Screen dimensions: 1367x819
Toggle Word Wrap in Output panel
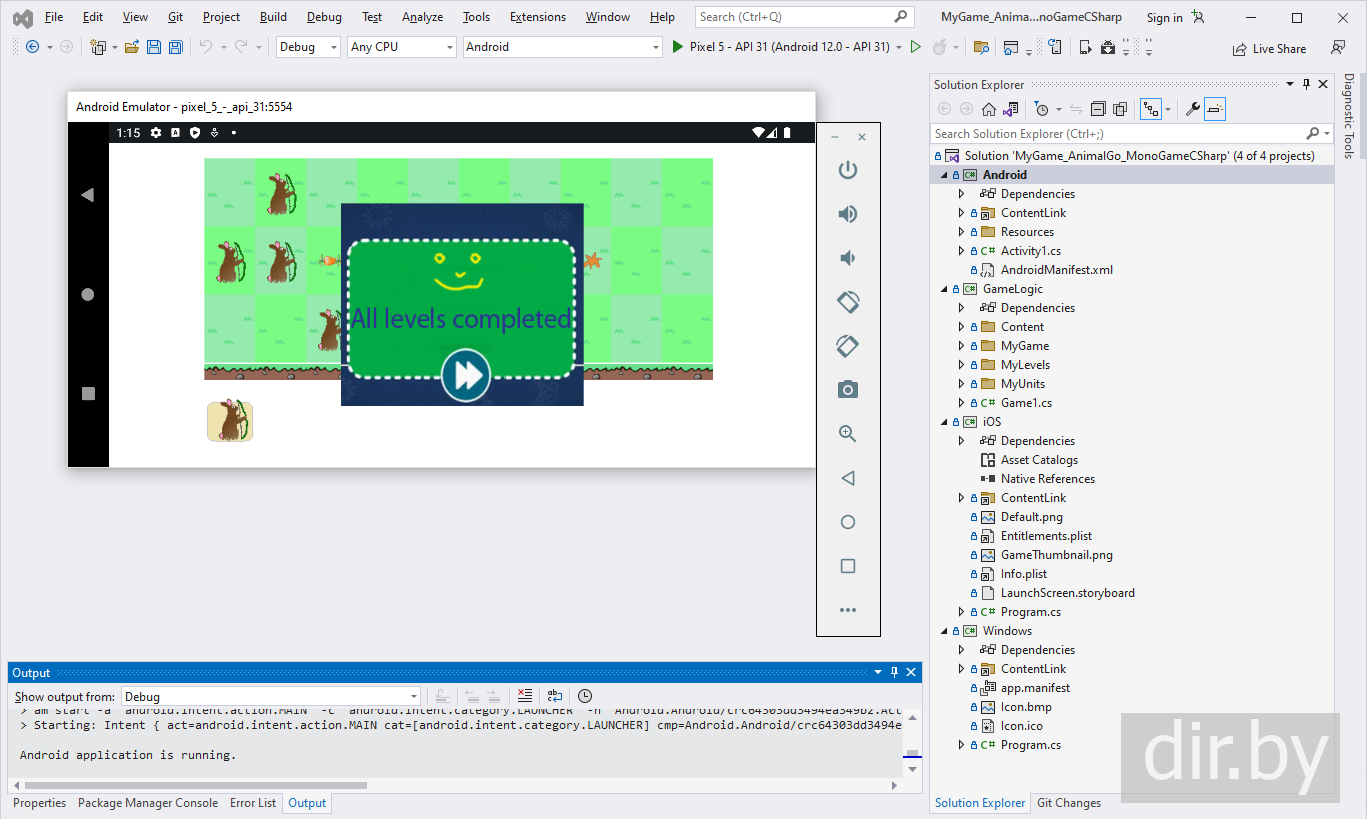pyautogui.click(x=555, y=696)
